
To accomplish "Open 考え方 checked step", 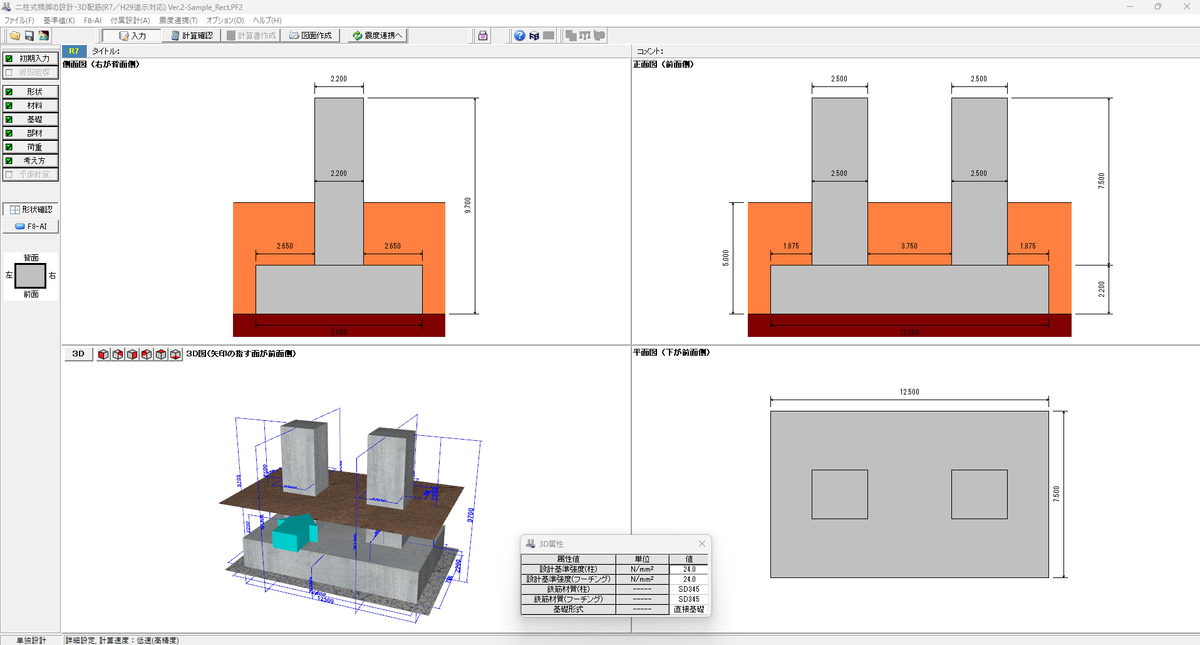I will [x=30, y=160].
